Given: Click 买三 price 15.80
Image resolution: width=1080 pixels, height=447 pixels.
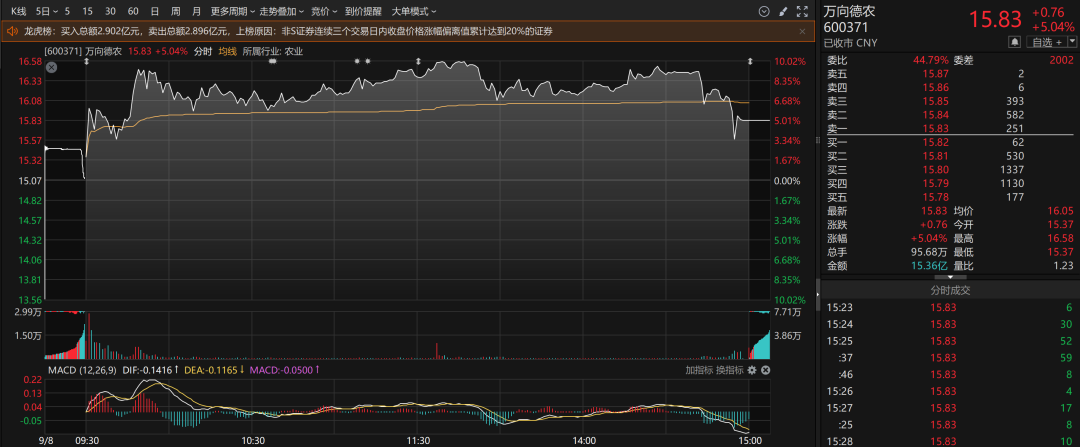Looking at the screenshot, I should point(935,169).
